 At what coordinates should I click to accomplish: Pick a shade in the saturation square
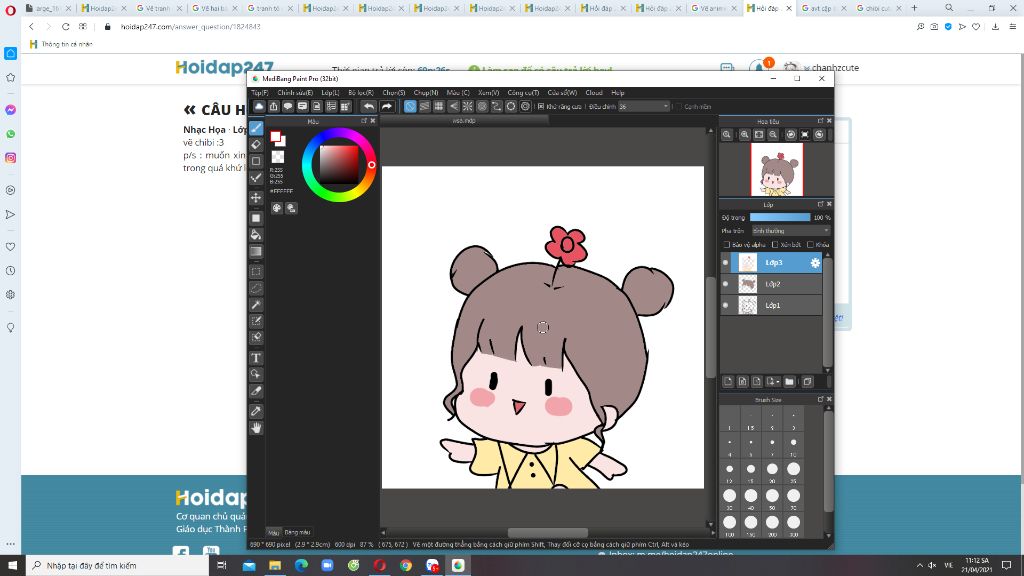click(338, 164)
